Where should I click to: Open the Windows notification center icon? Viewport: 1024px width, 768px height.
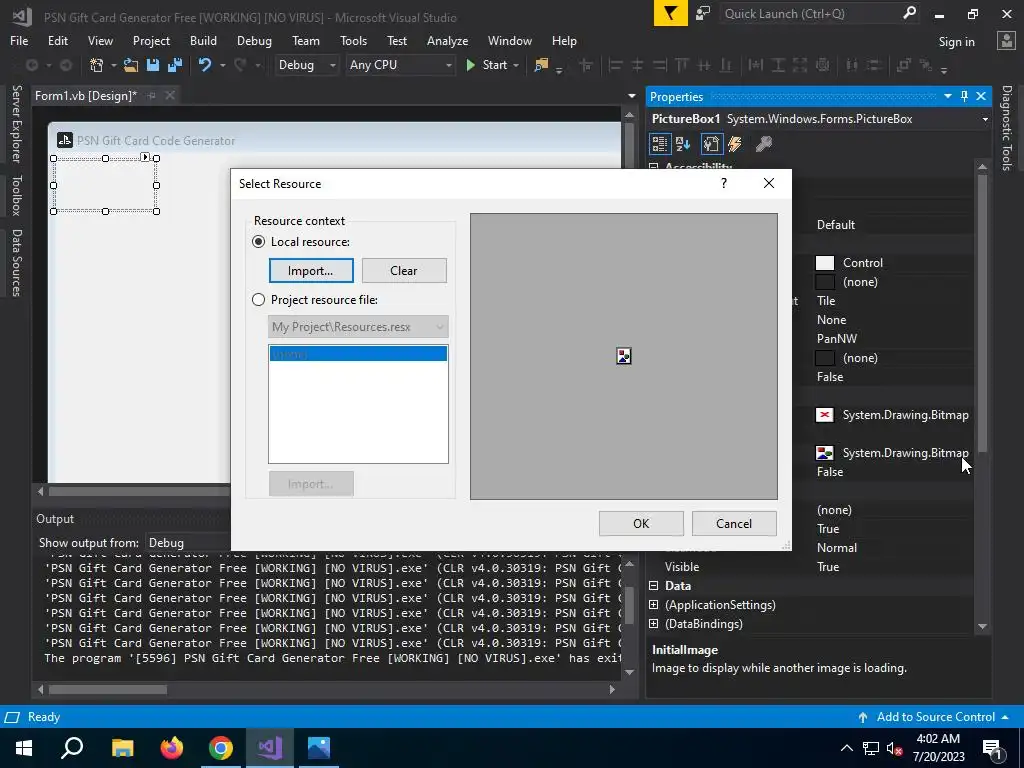pos(991,748)
